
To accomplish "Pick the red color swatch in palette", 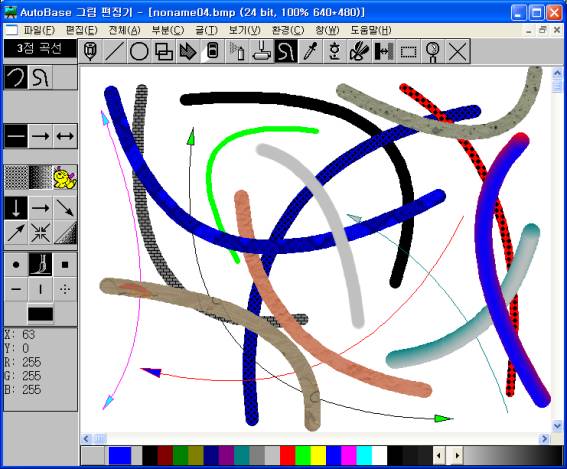I will click(x=287, y=456).
